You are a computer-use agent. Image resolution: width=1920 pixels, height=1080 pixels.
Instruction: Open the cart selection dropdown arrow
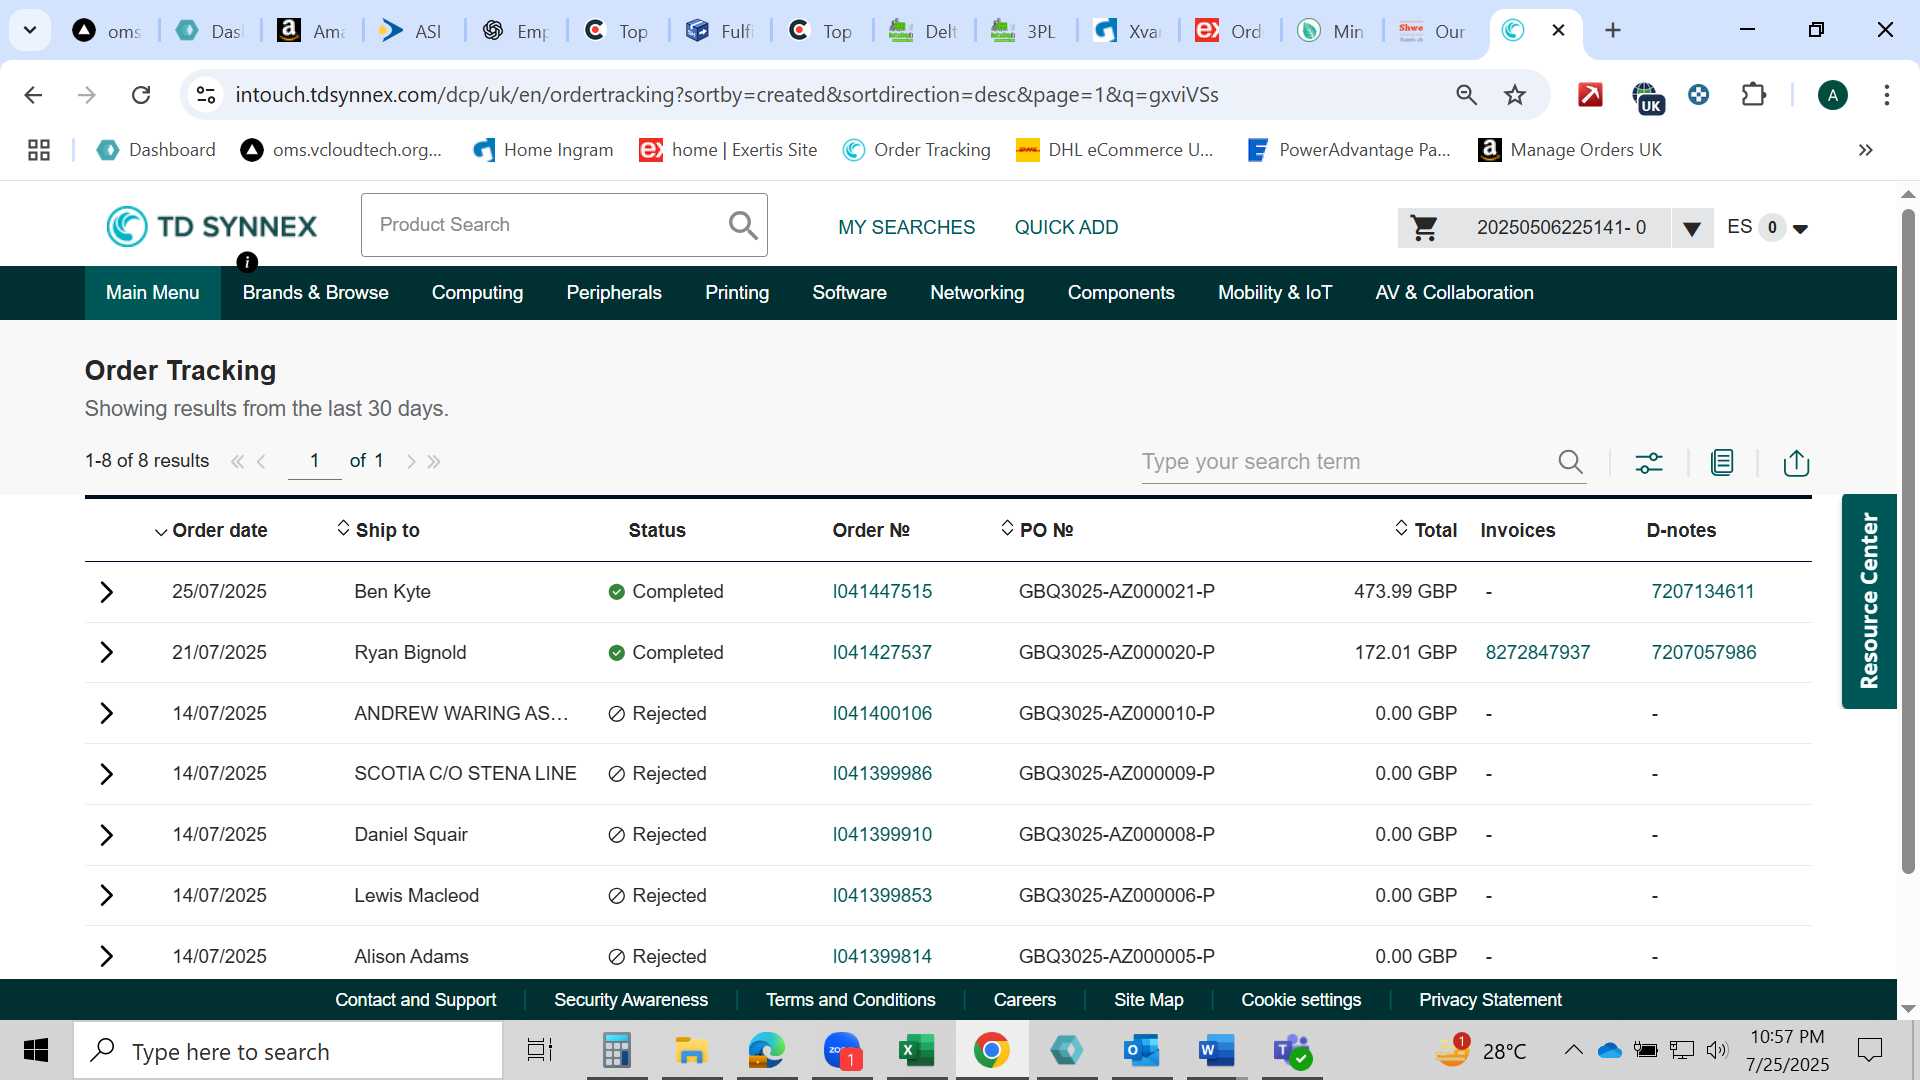(x=1692, y=229)
